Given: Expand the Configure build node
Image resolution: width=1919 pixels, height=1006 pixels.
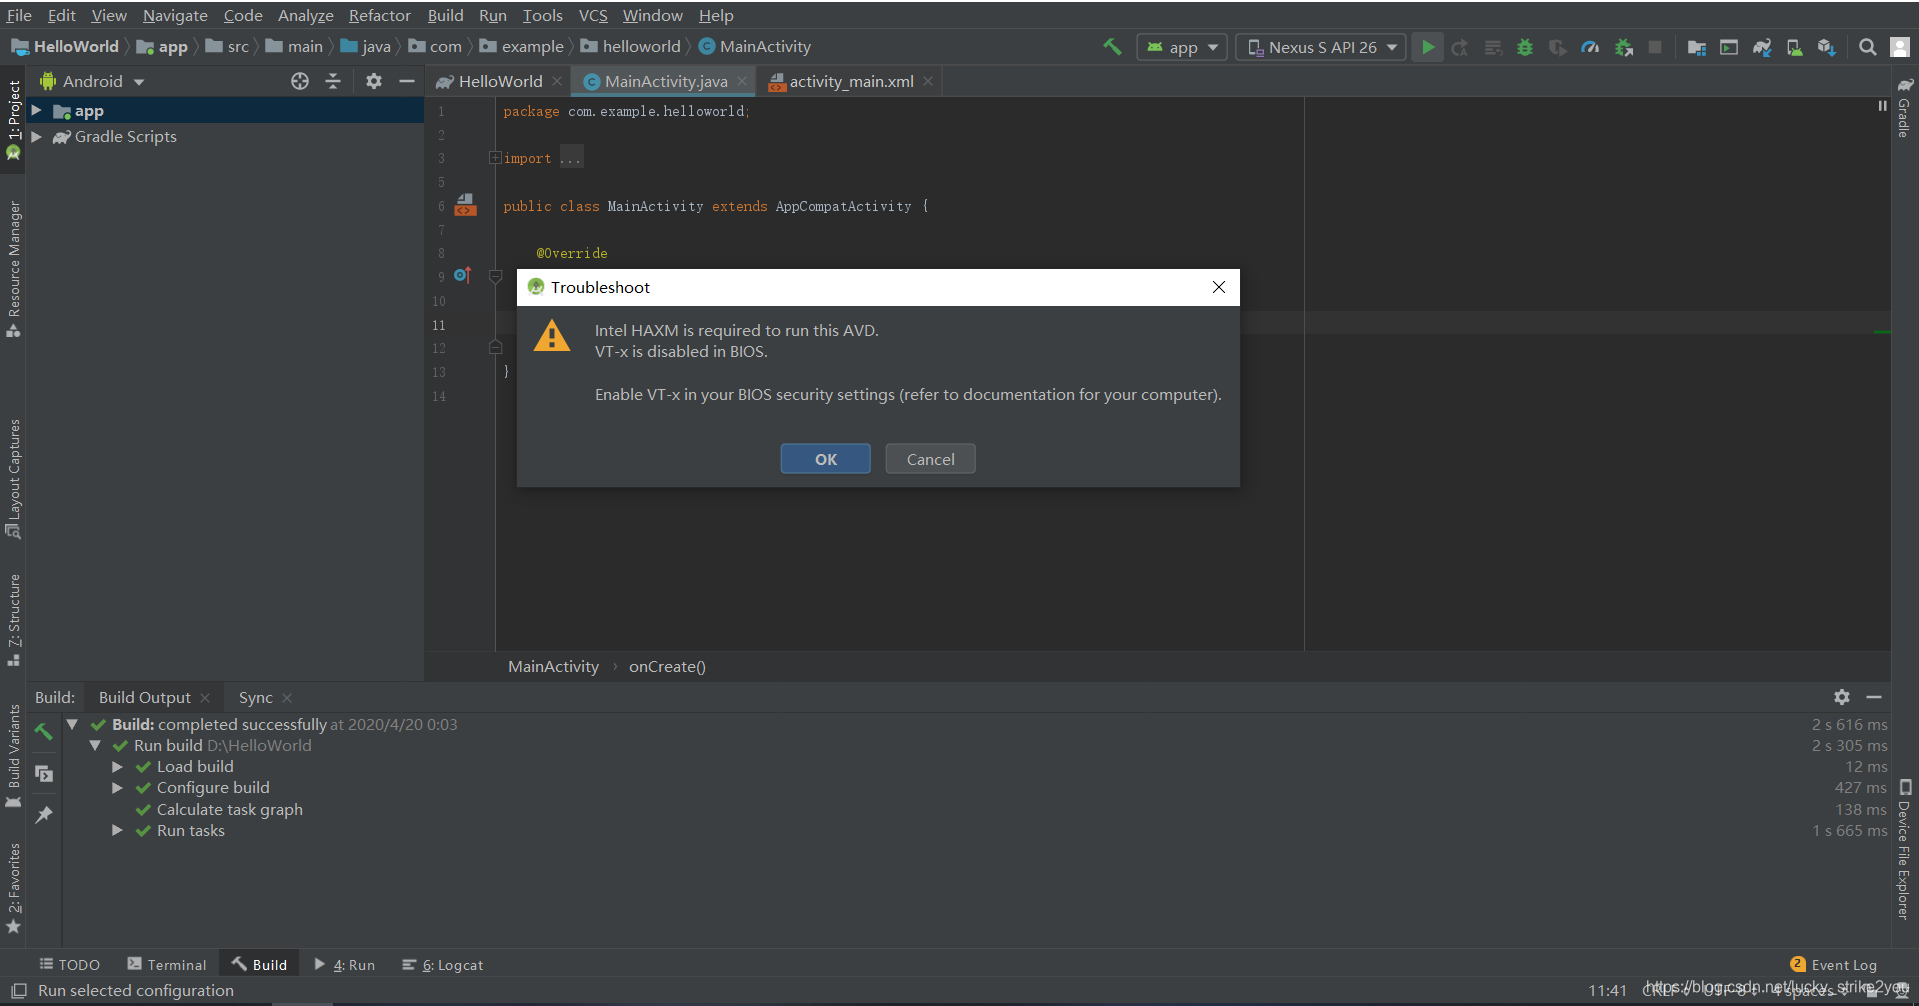Looking at the screenshot, I should (117, 788).
